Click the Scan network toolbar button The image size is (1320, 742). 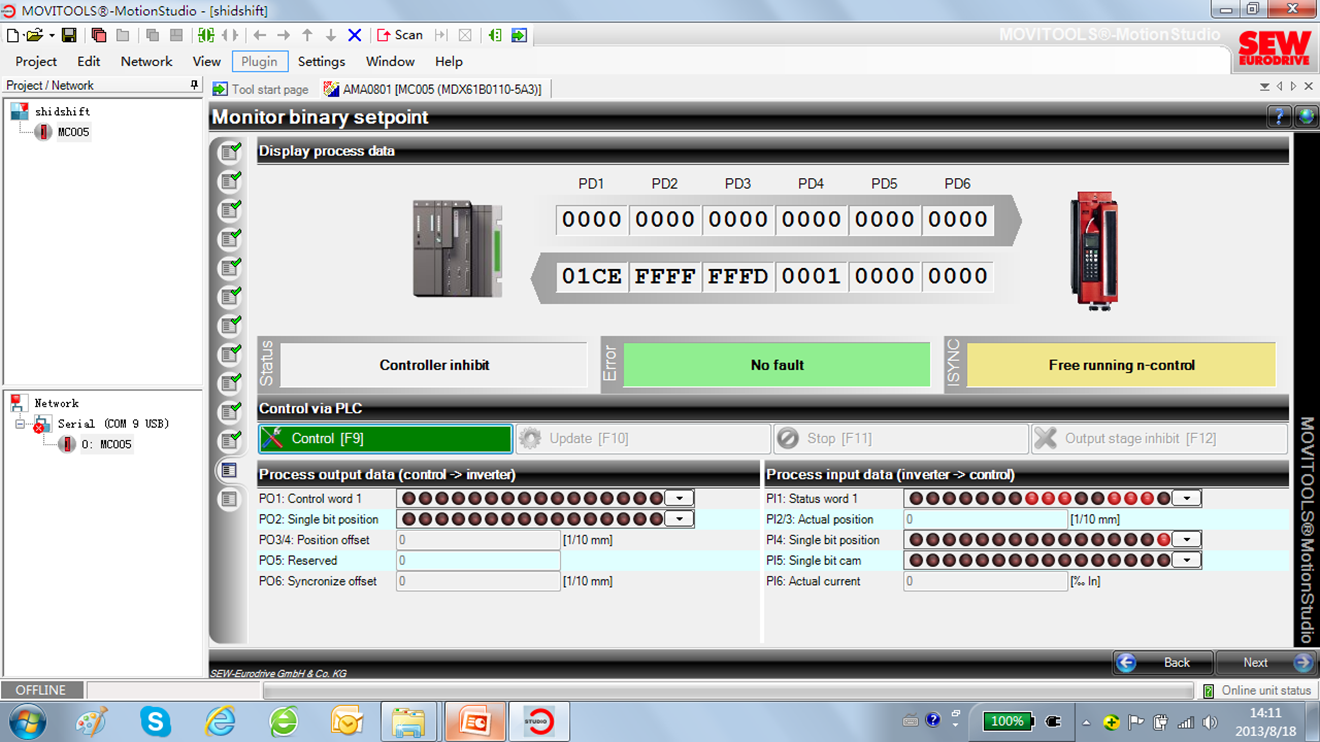click(399, 35)
